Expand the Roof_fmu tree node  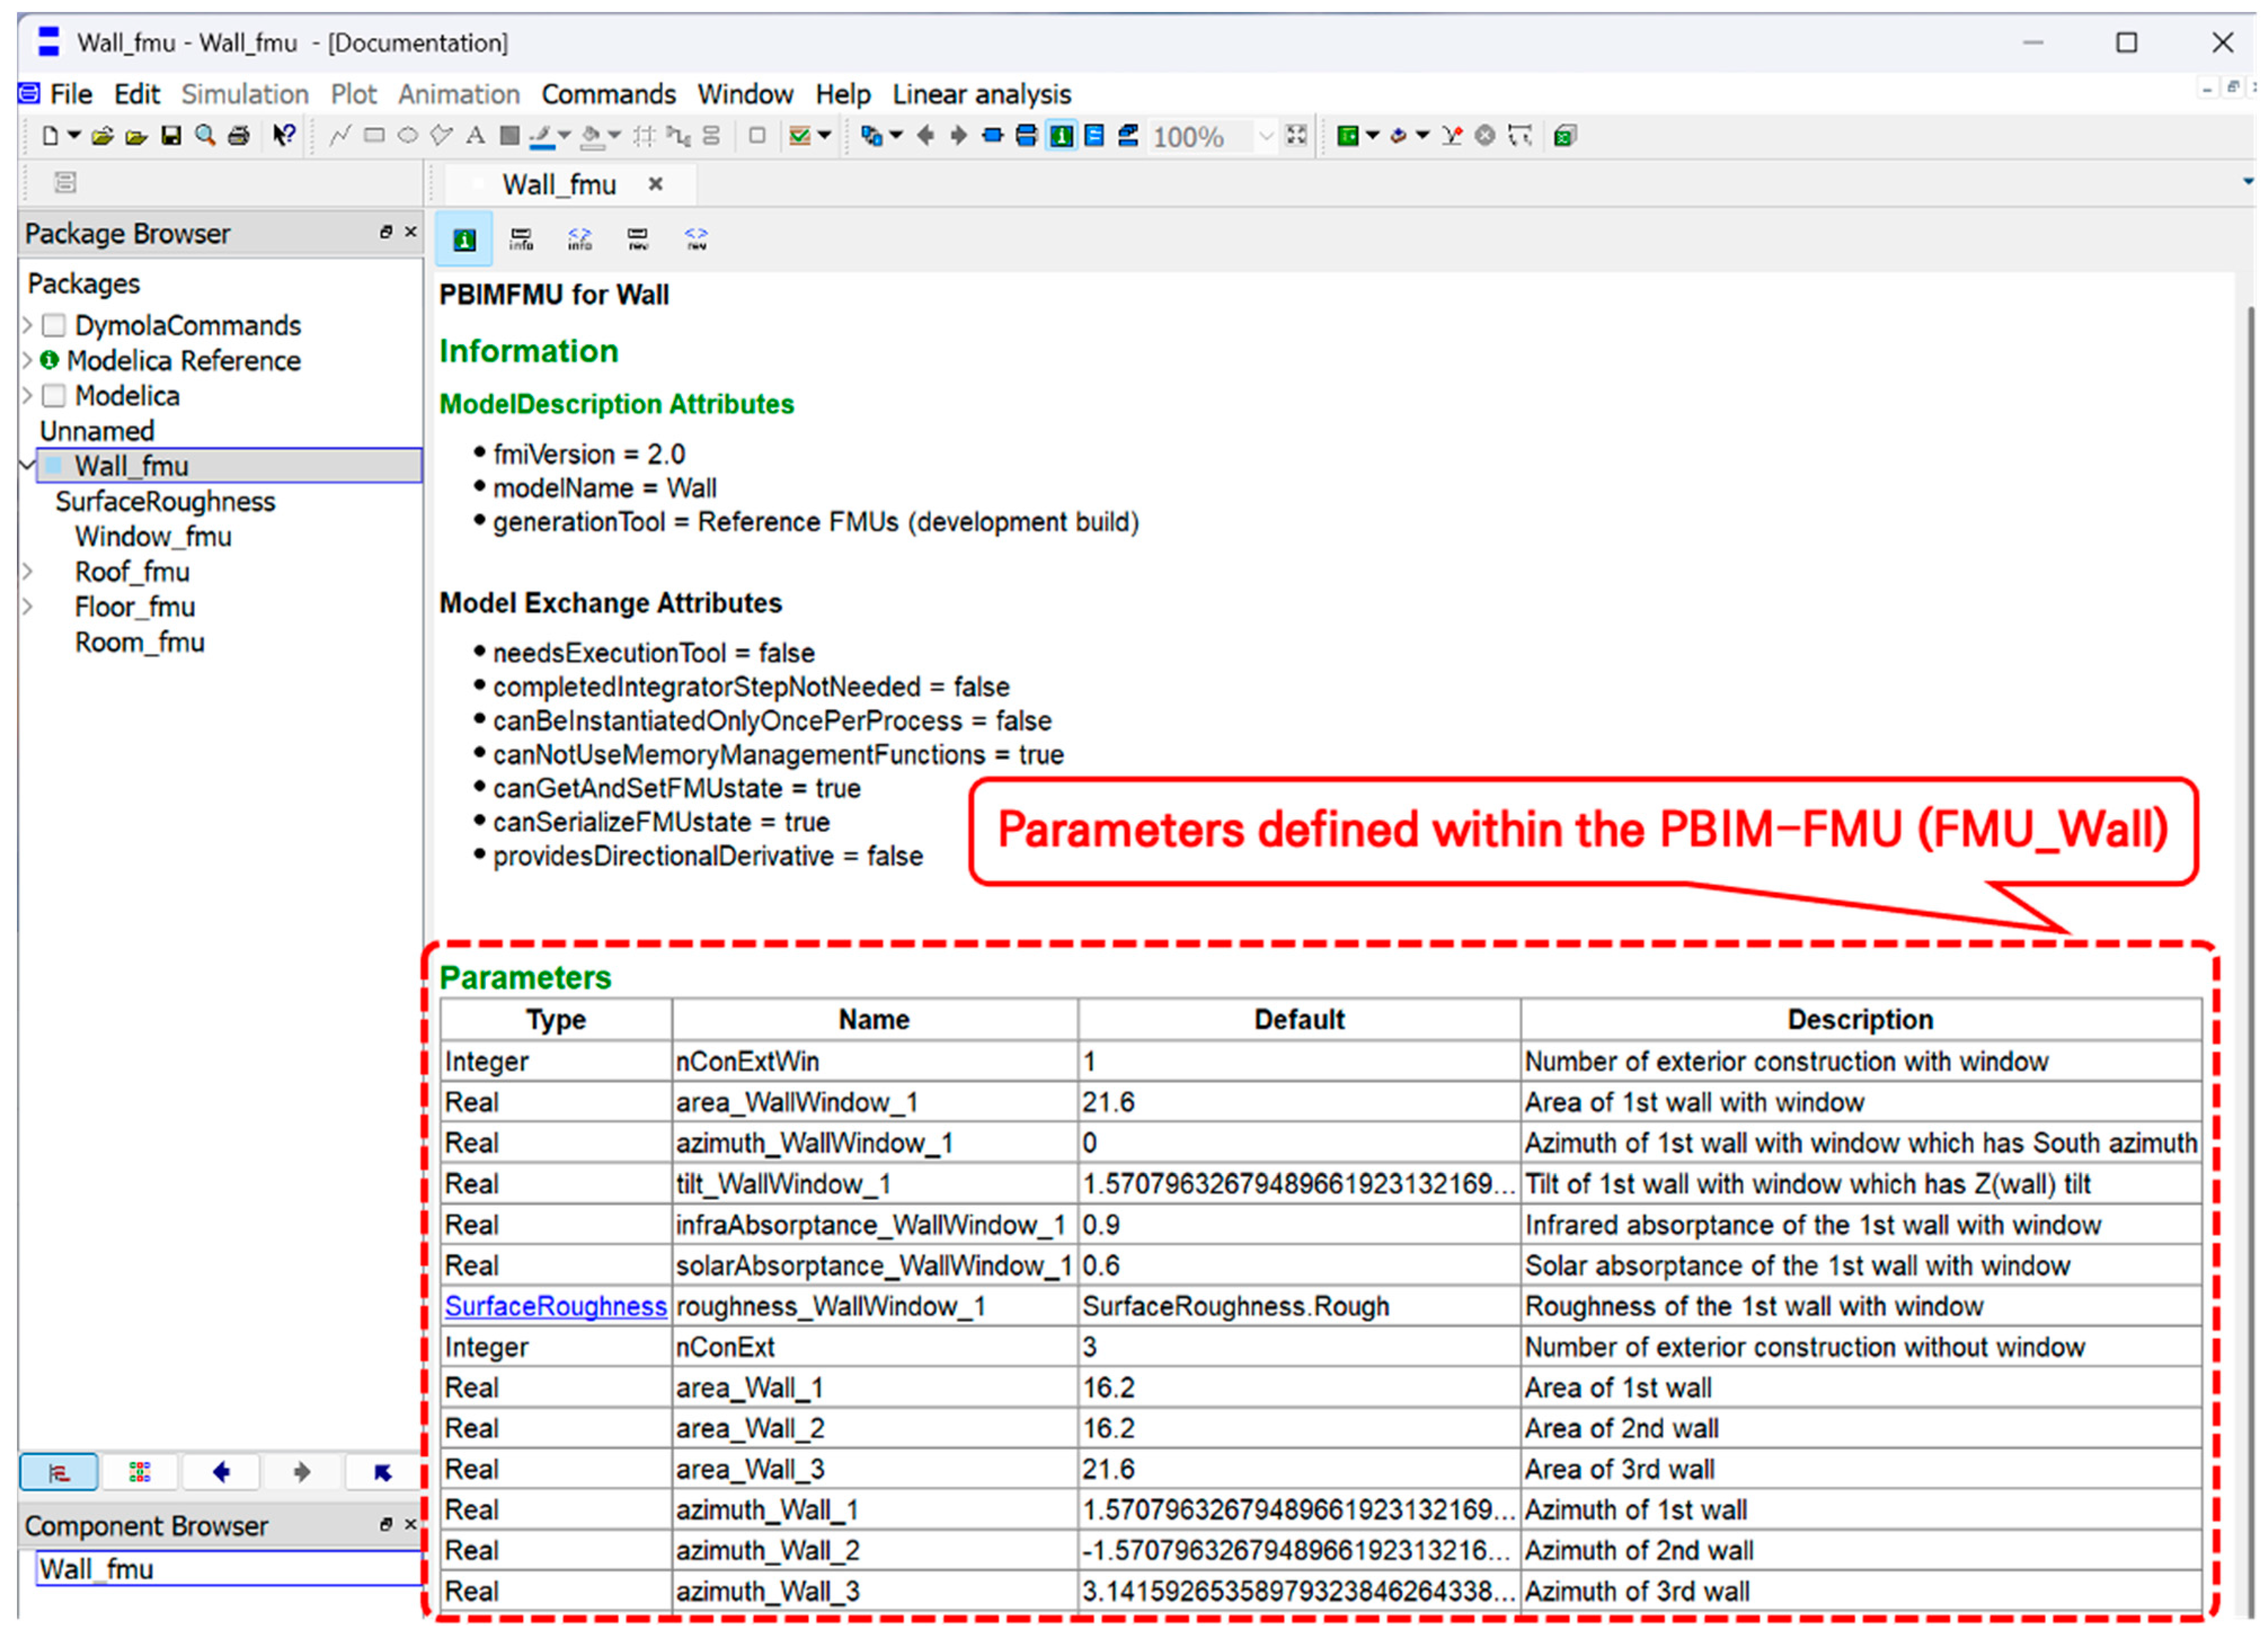[28, 572]
